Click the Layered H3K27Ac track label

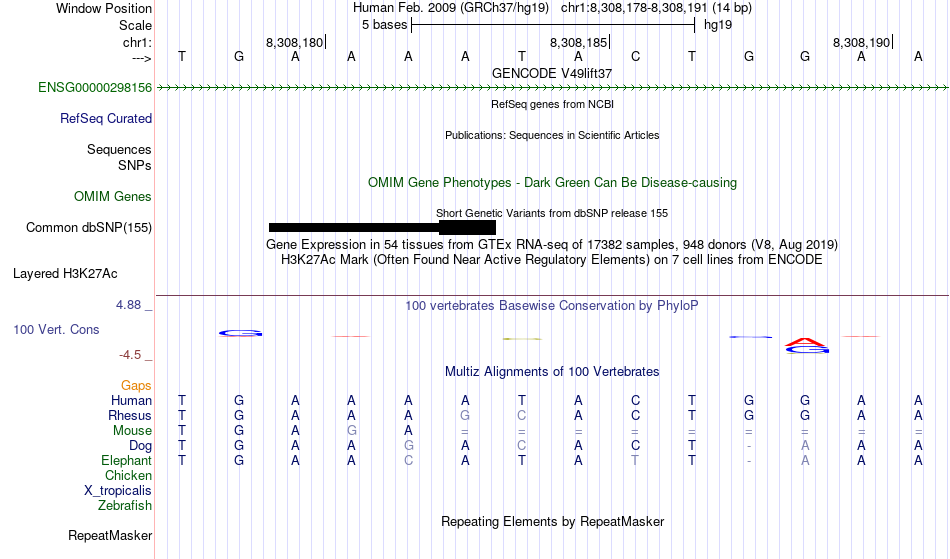click(65, 274)
